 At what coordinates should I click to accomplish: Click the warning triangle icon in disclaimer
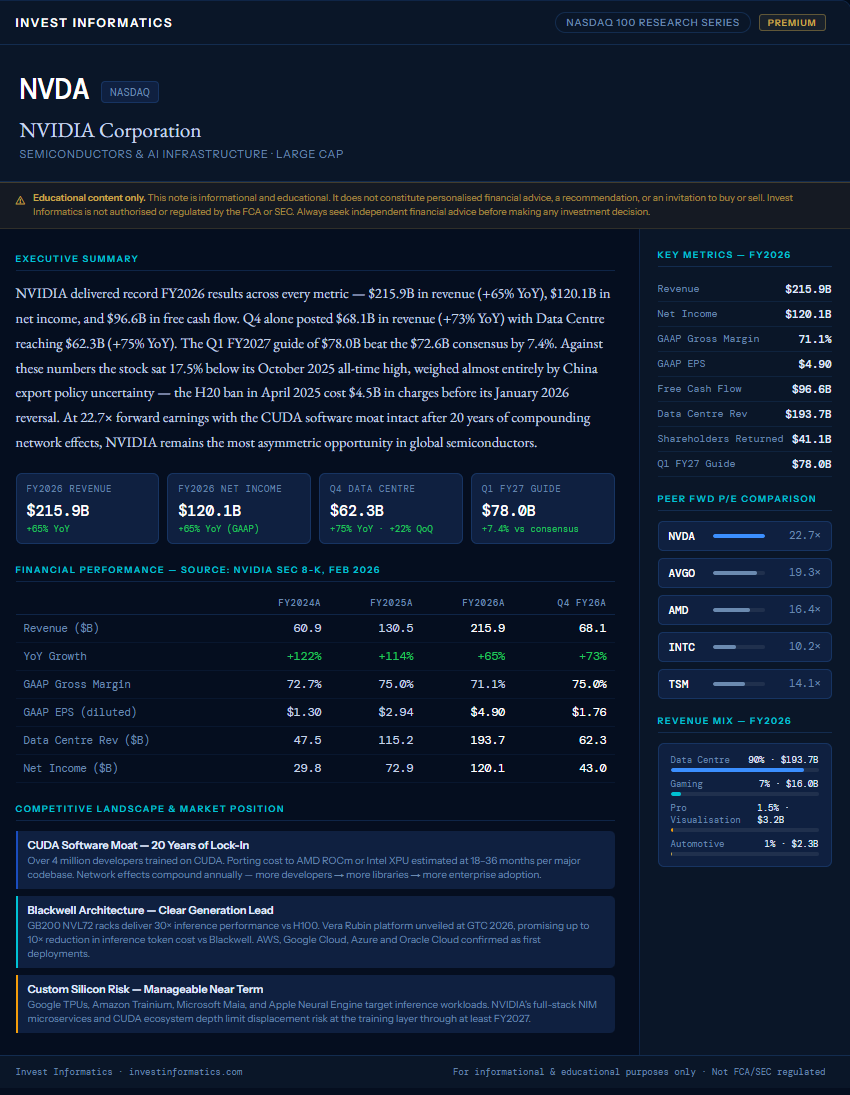[20, 200]
